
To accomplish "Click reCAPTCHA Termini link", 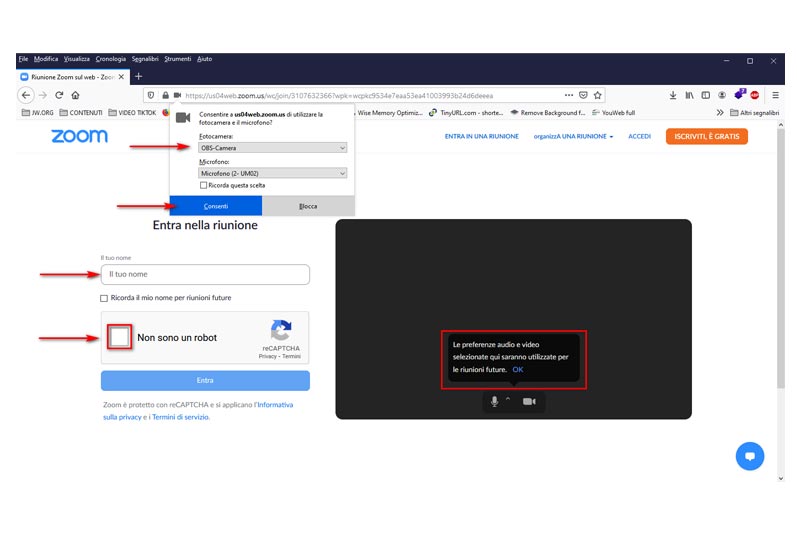I will [291, 357].
